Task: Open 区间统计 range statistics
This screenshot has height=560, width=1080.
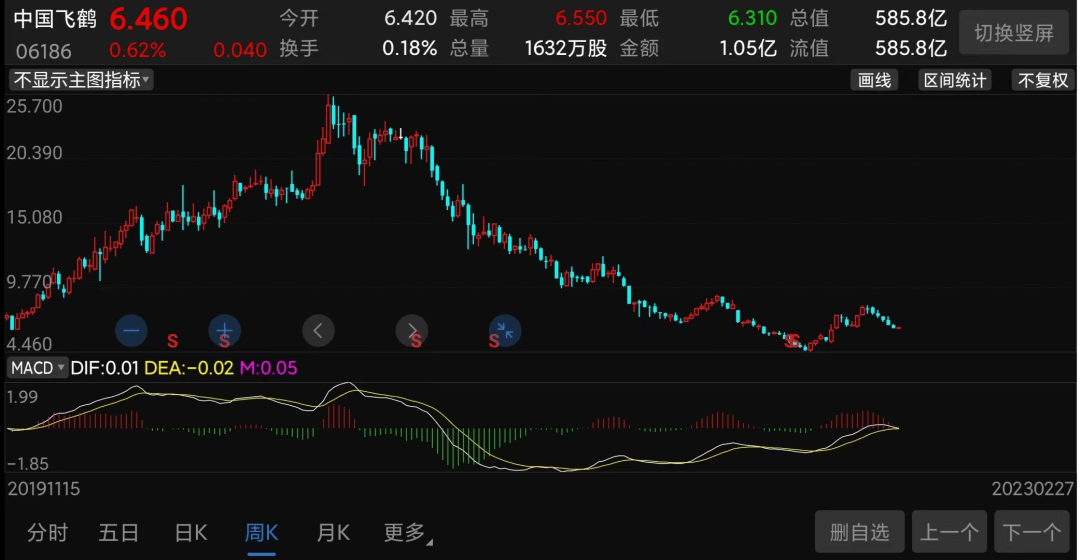Action: pos(955,80)
